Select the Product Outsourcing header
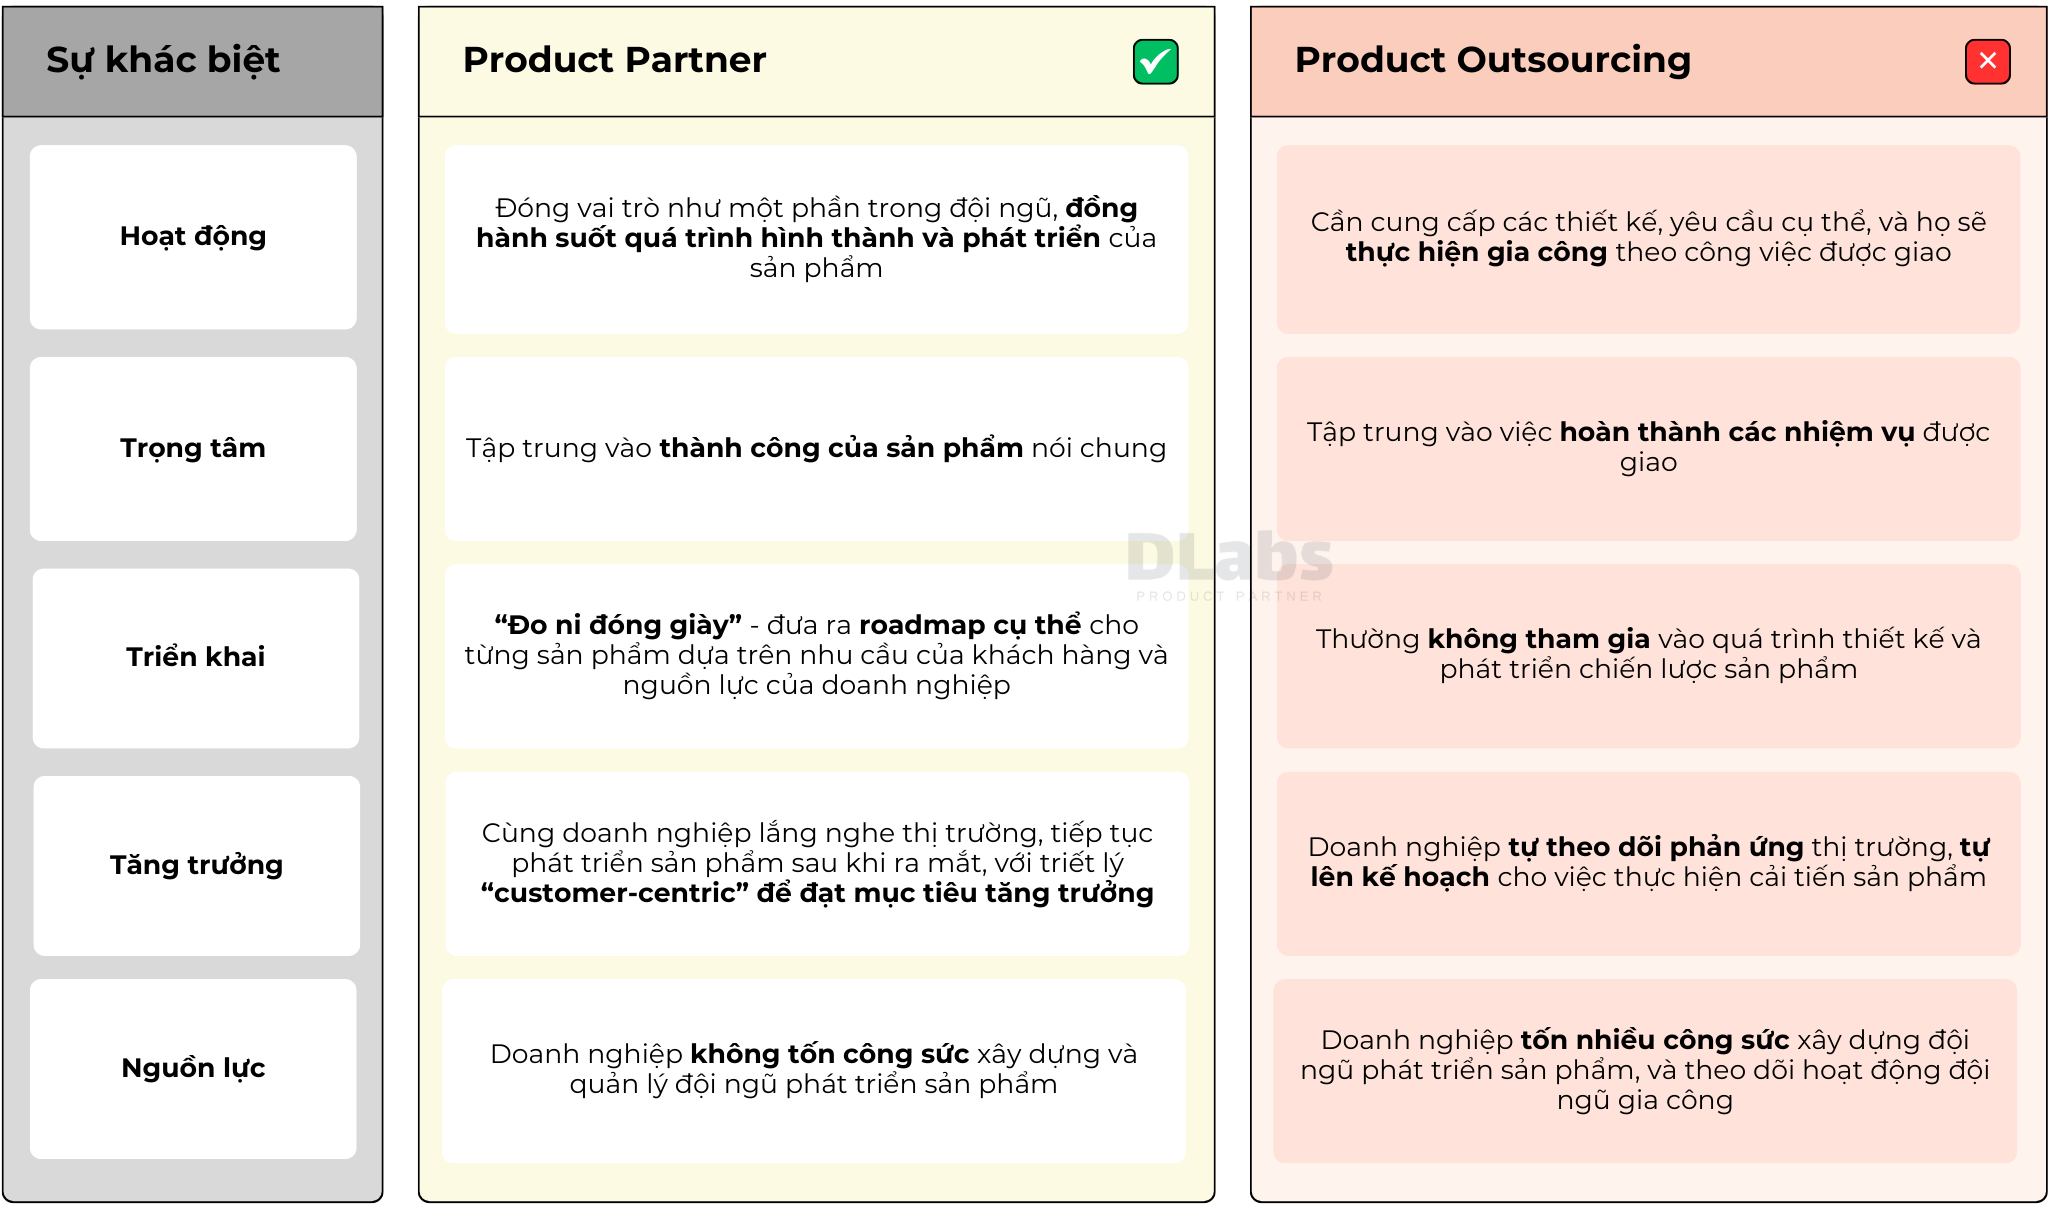This screenshot has width=2048, height=1207. tap(1492, 60)
